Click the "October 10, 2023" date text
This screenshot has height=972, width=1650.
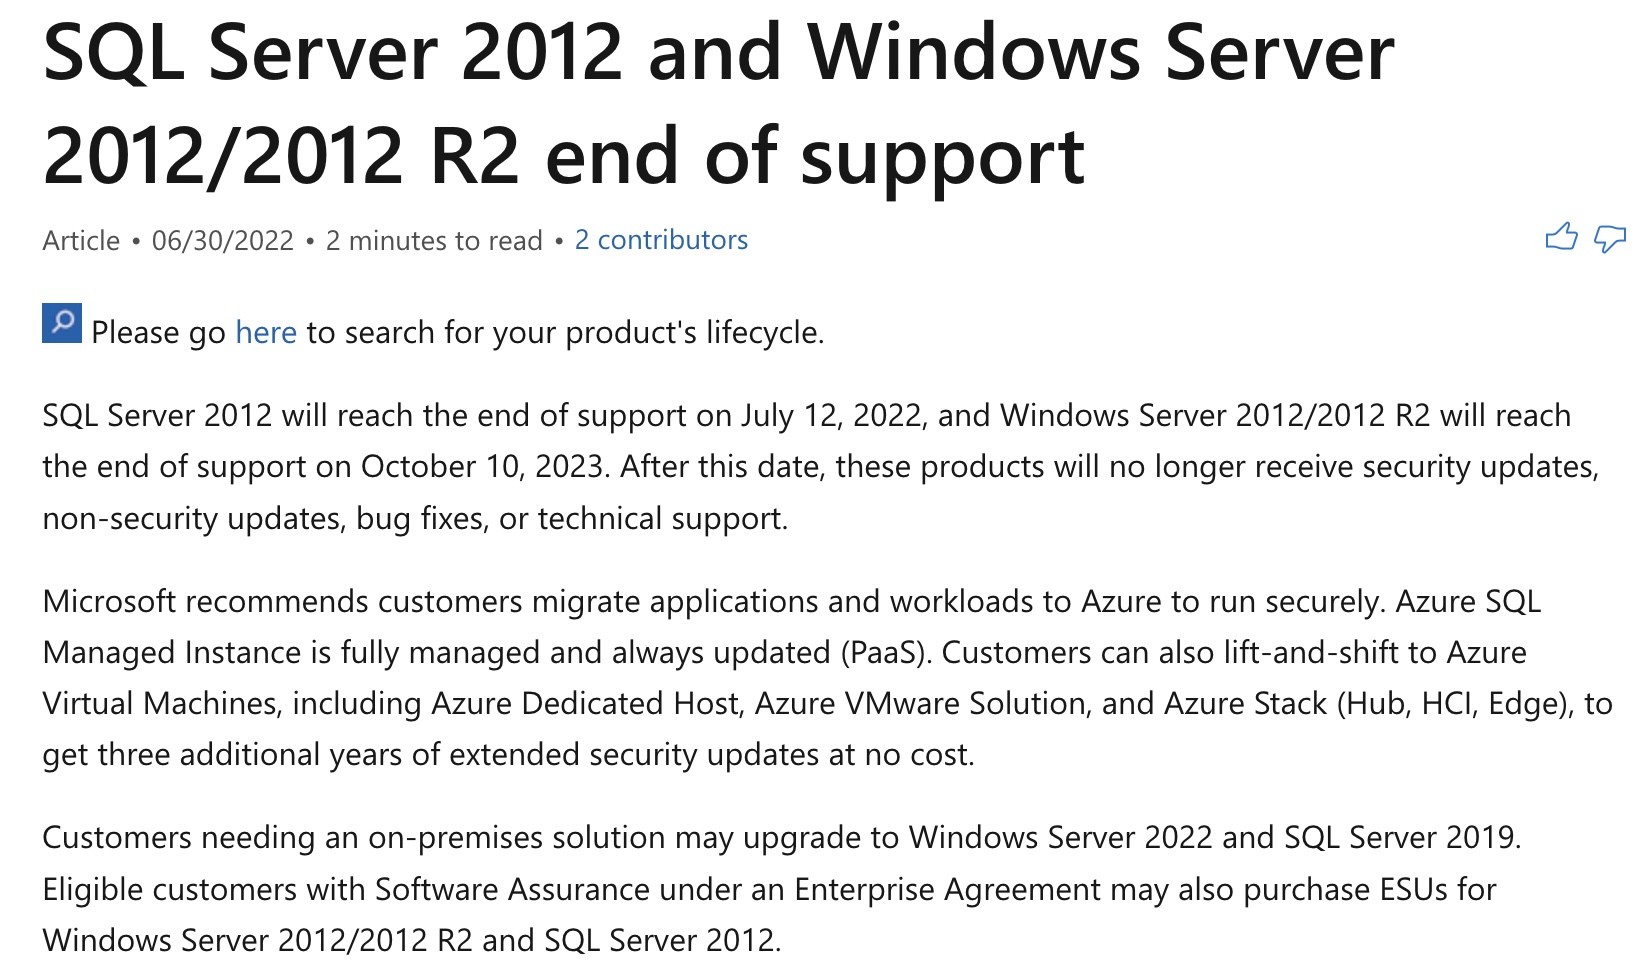click(x=485, y=467)
